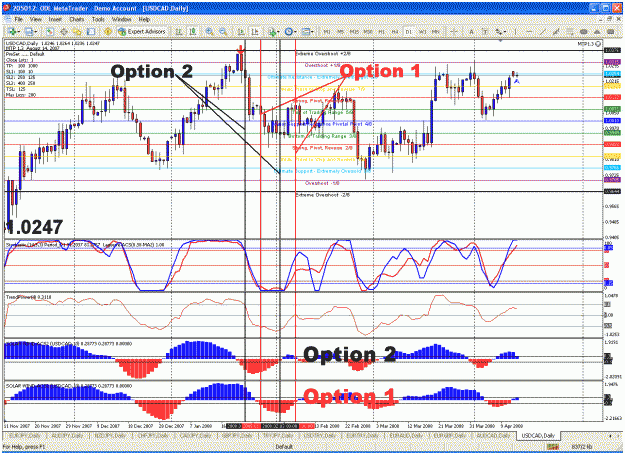The width and height of the screenshot is (625, 453).
Task: Switch to the AUDCAD,Daily chart tab
Action: point(493,436)
